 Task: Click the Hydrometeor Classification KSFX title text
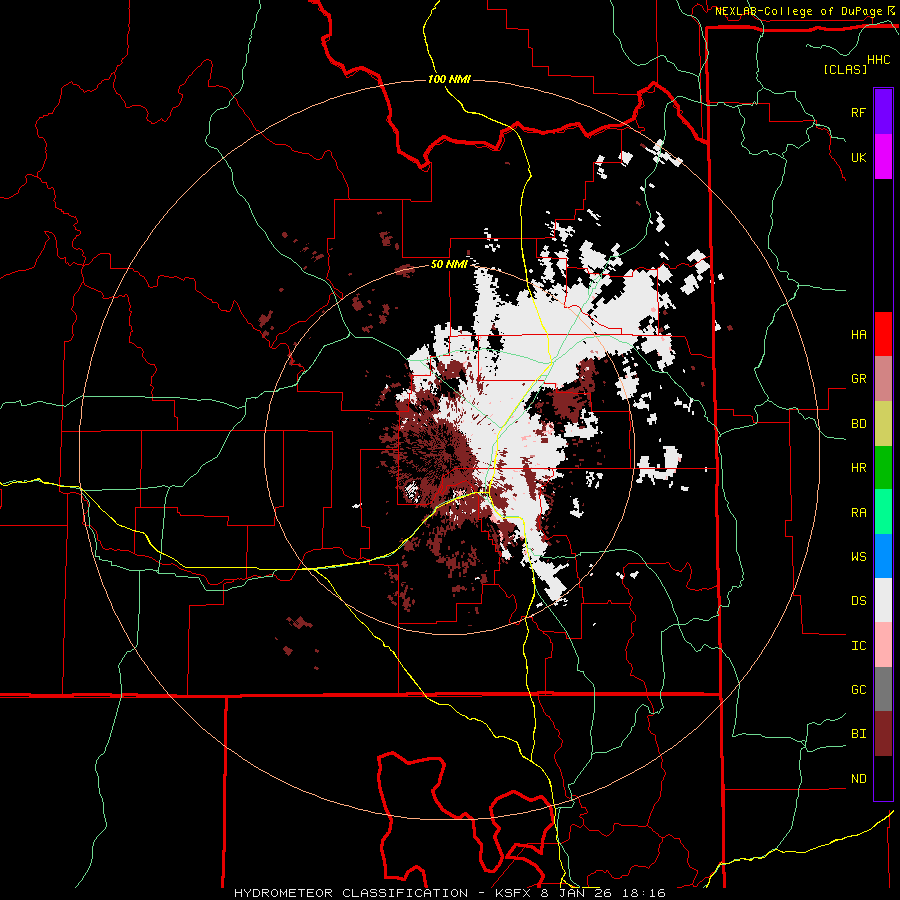point(450,893)
